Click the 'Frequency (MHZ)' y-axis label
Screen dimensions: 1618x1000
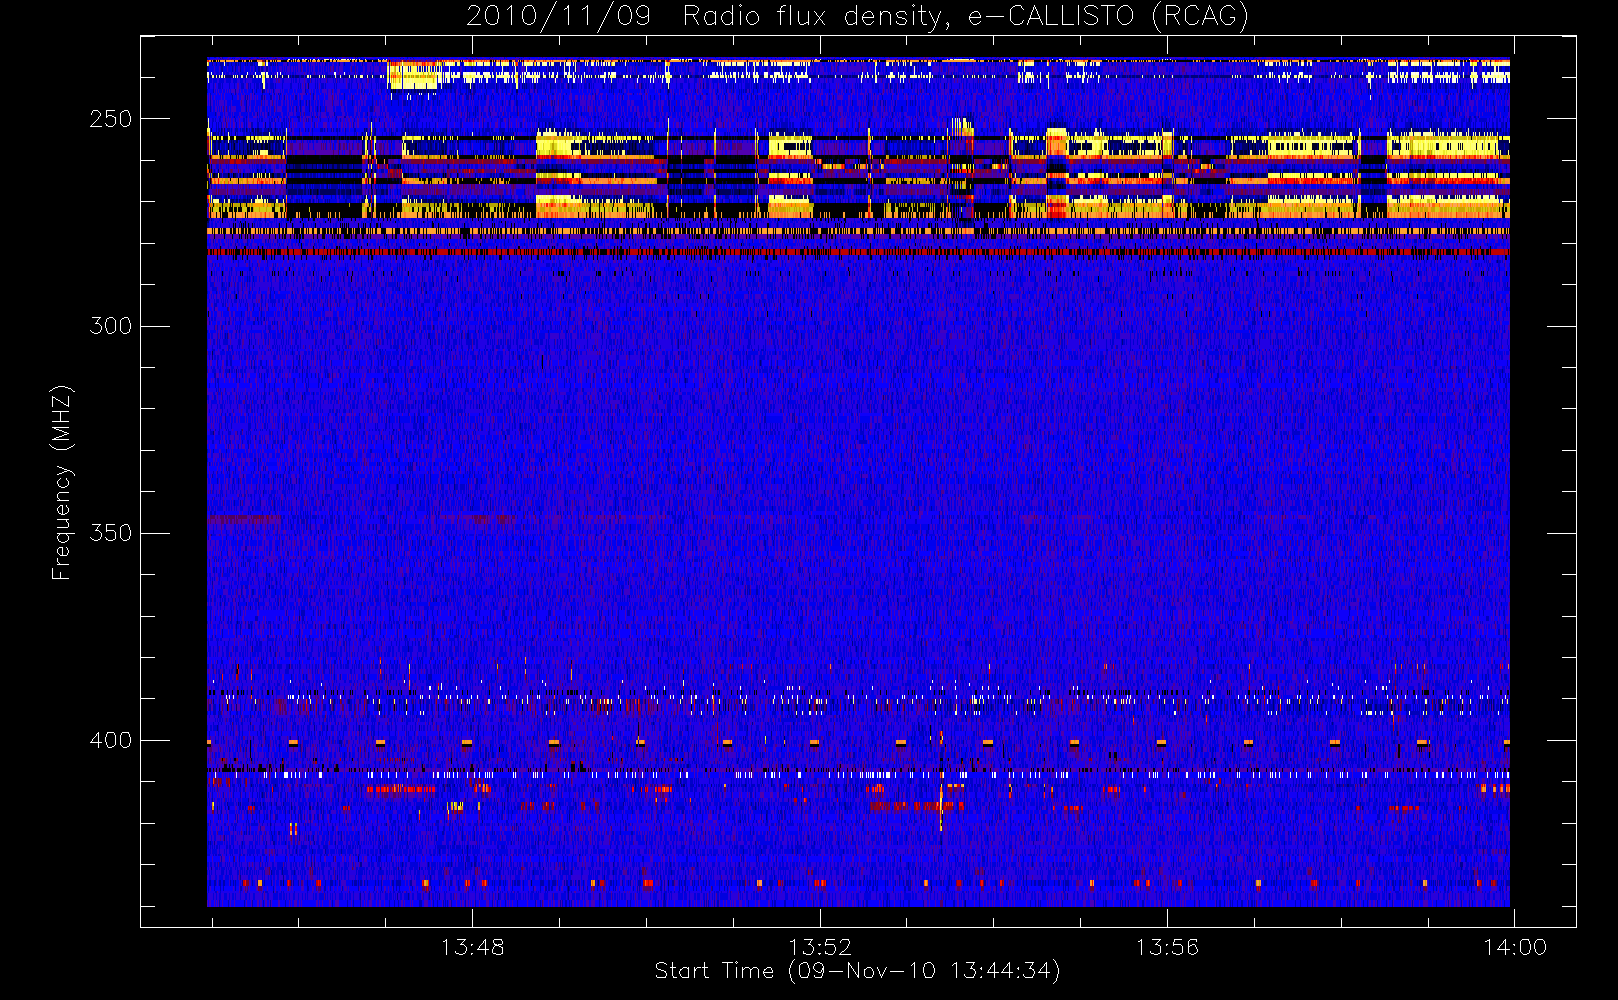click(62, 482)
